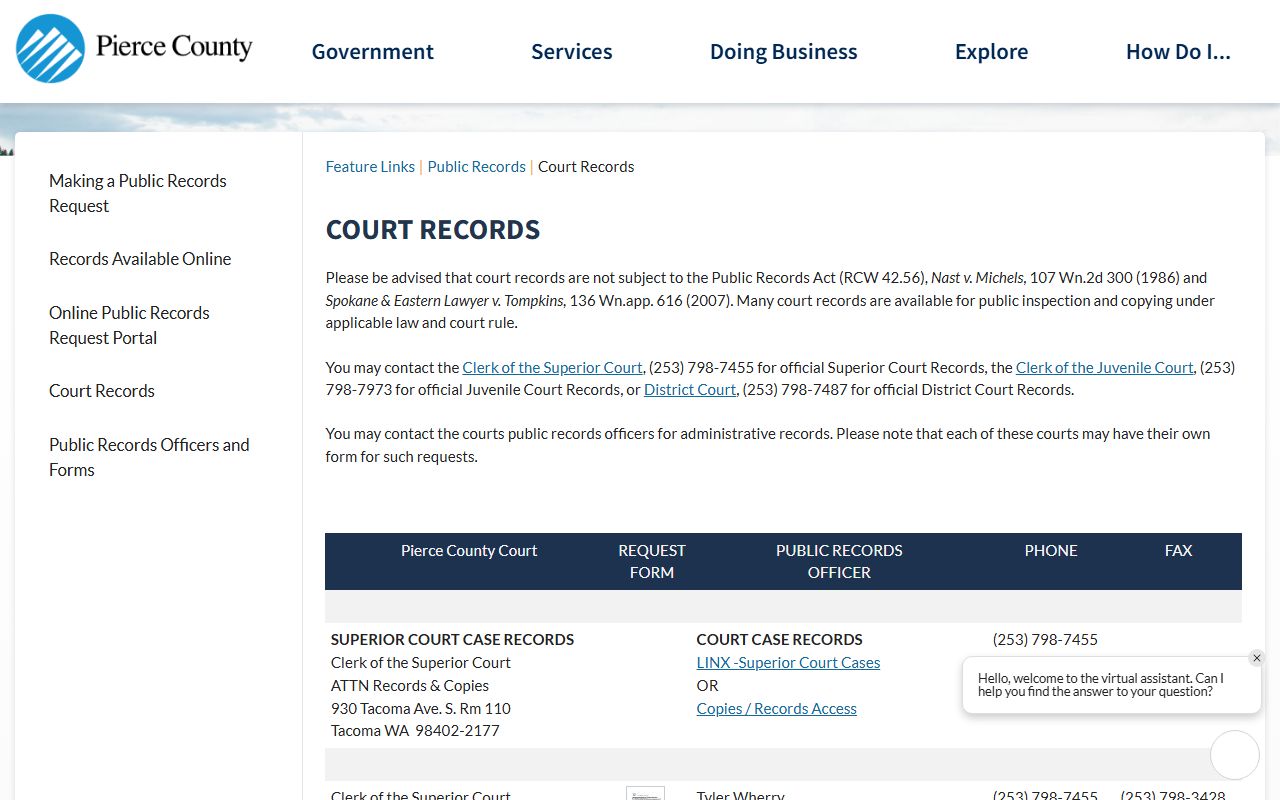This screenshot has height=800, width=1280.
Task: Select Court Records in the sidebar
Action: pos(102,391)
